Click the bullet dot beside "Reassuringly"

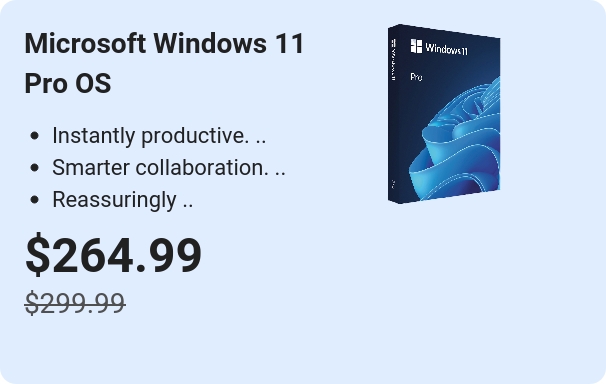[x=34, y=200]
